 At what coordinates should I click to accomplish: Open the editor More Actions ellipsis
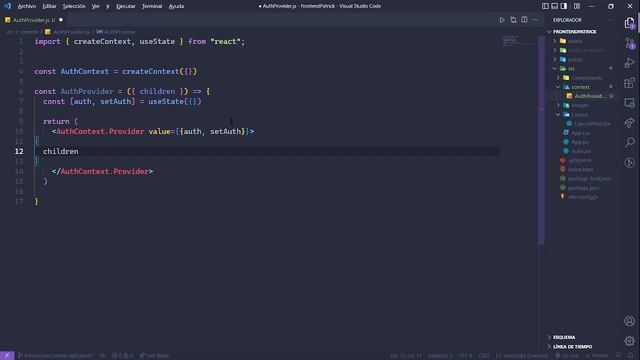pos(535,20)
